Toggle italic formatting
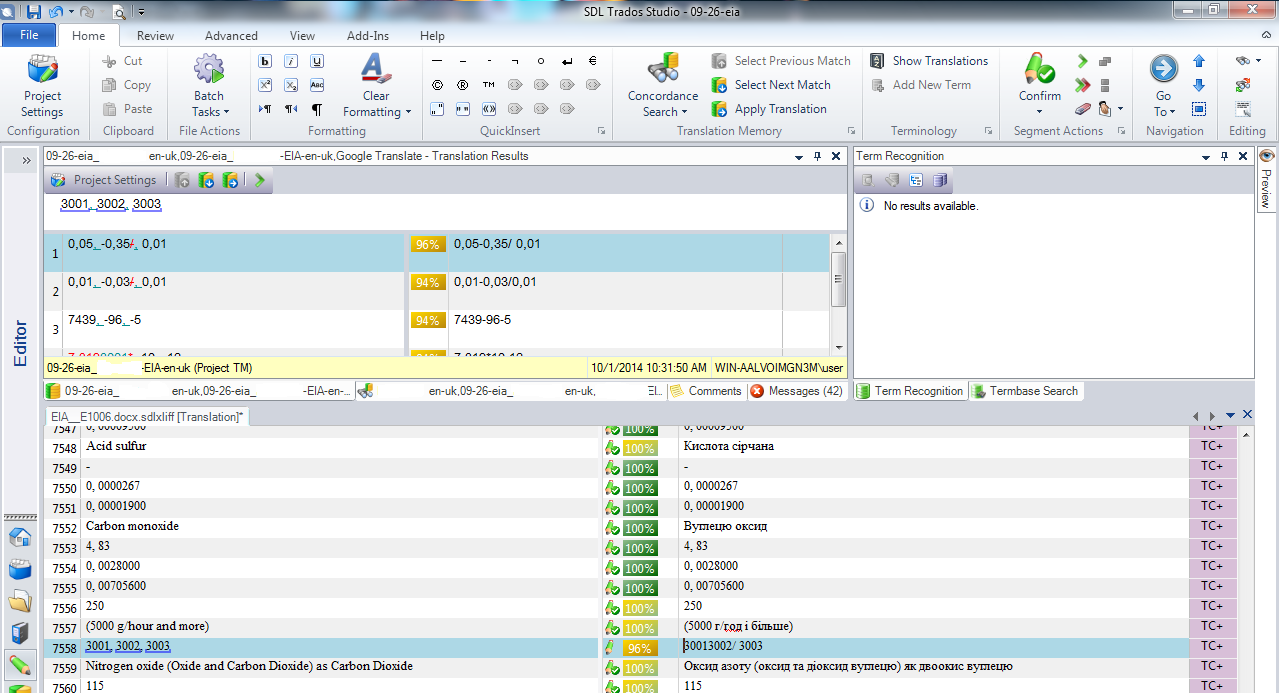This screenshot has height=693, width=1279. click(x=291, y=61)
